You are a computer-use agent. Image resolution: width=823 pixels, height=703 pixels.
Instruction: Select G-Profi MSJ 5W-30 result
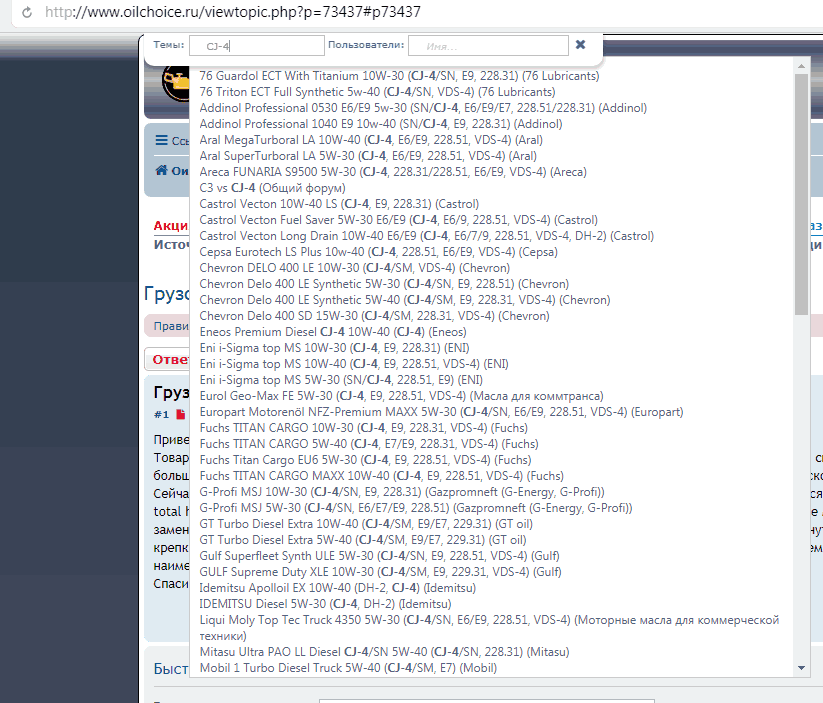point(416,508)
